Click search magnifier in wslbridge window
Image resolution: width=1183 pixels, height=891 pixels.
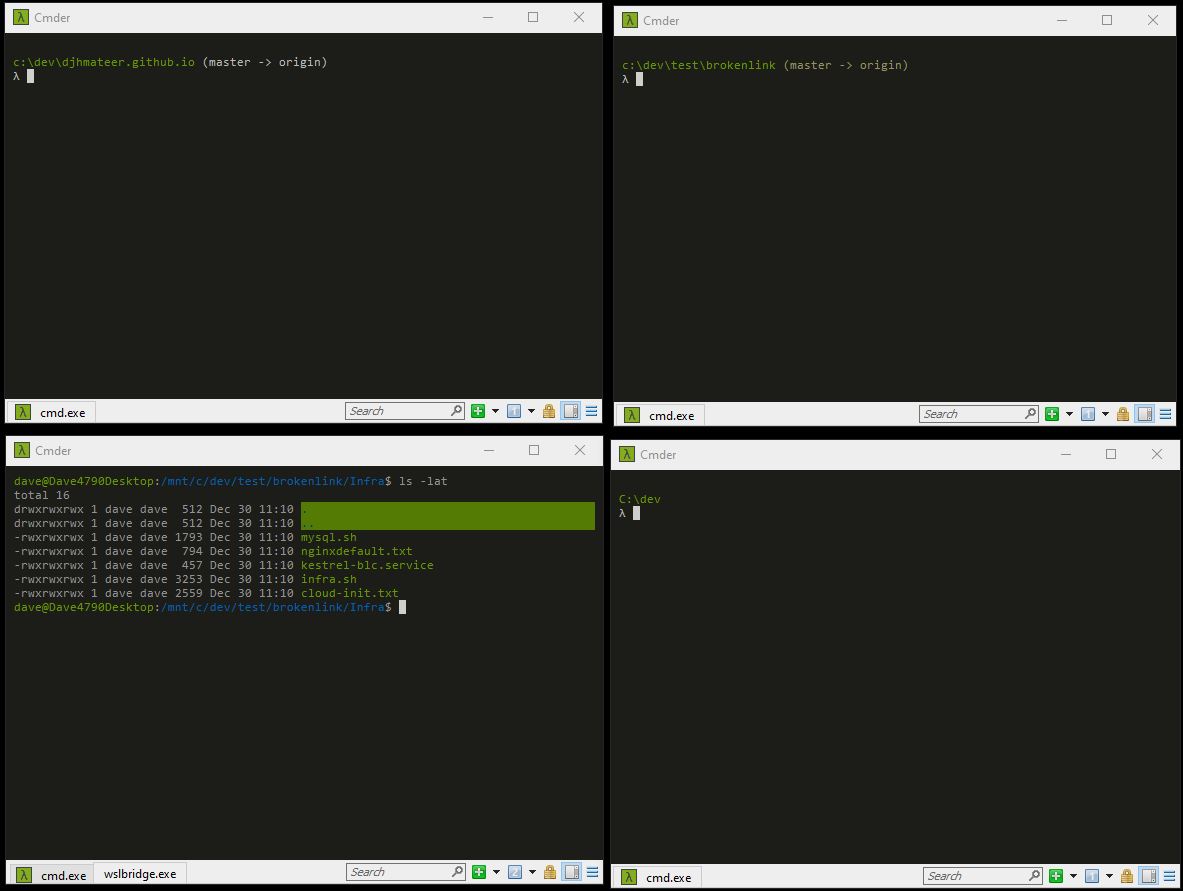click(x=457, y=871)
